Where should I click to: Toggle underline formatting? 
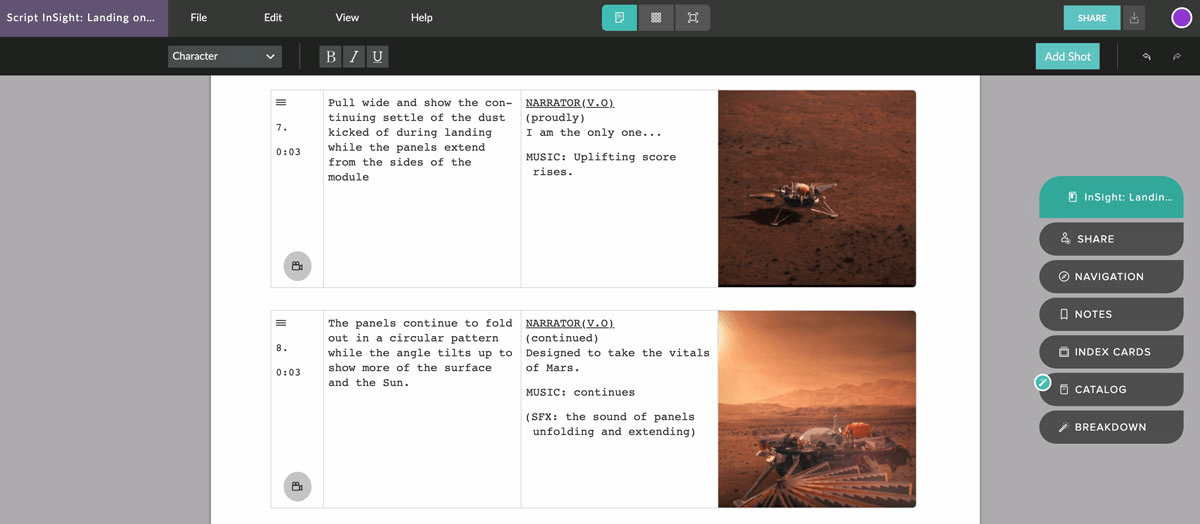pos(377,57)
